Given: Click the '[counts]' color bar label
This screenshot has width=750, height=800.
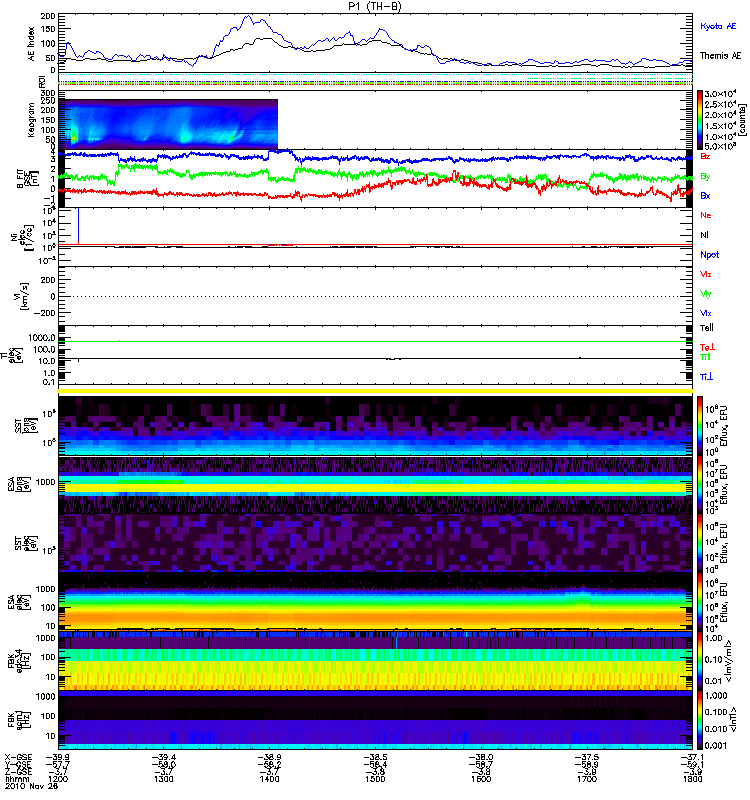Looking at the screenshot, I should [x=742, y=120].
